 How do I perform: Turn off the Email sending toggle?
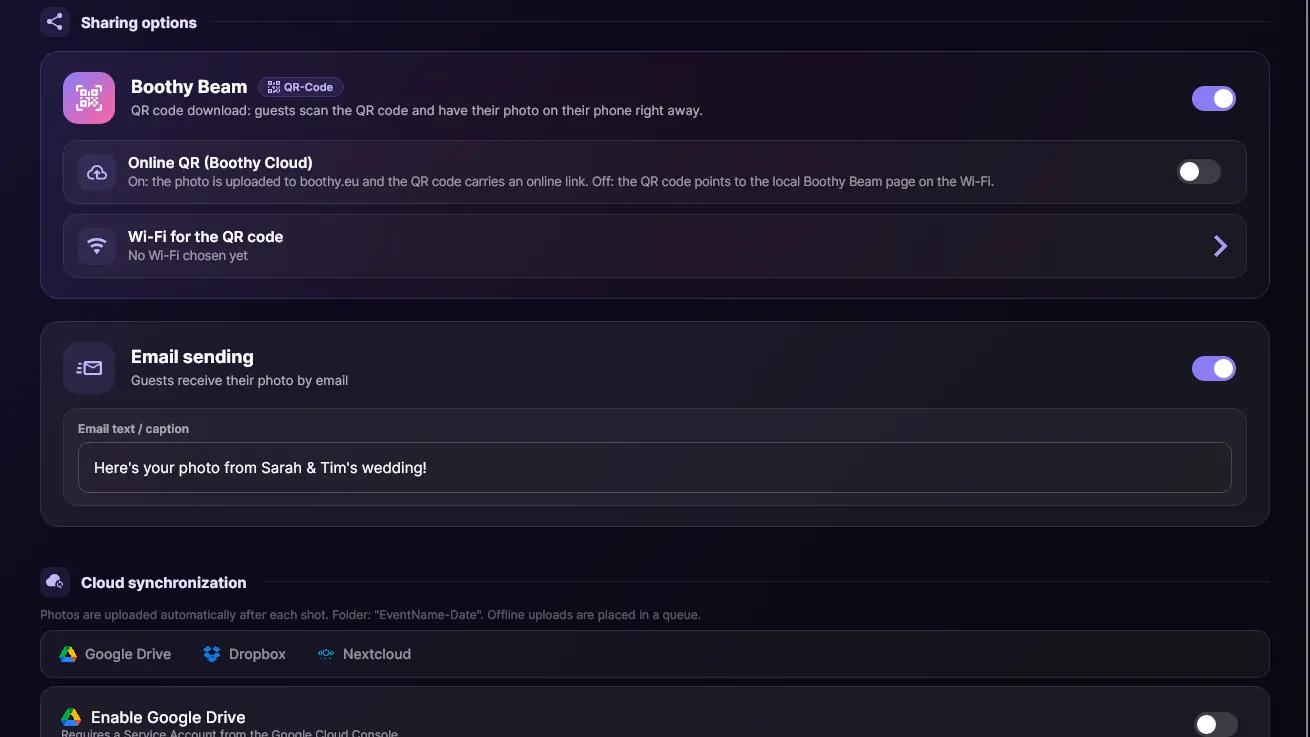[x=1214, y=368]
